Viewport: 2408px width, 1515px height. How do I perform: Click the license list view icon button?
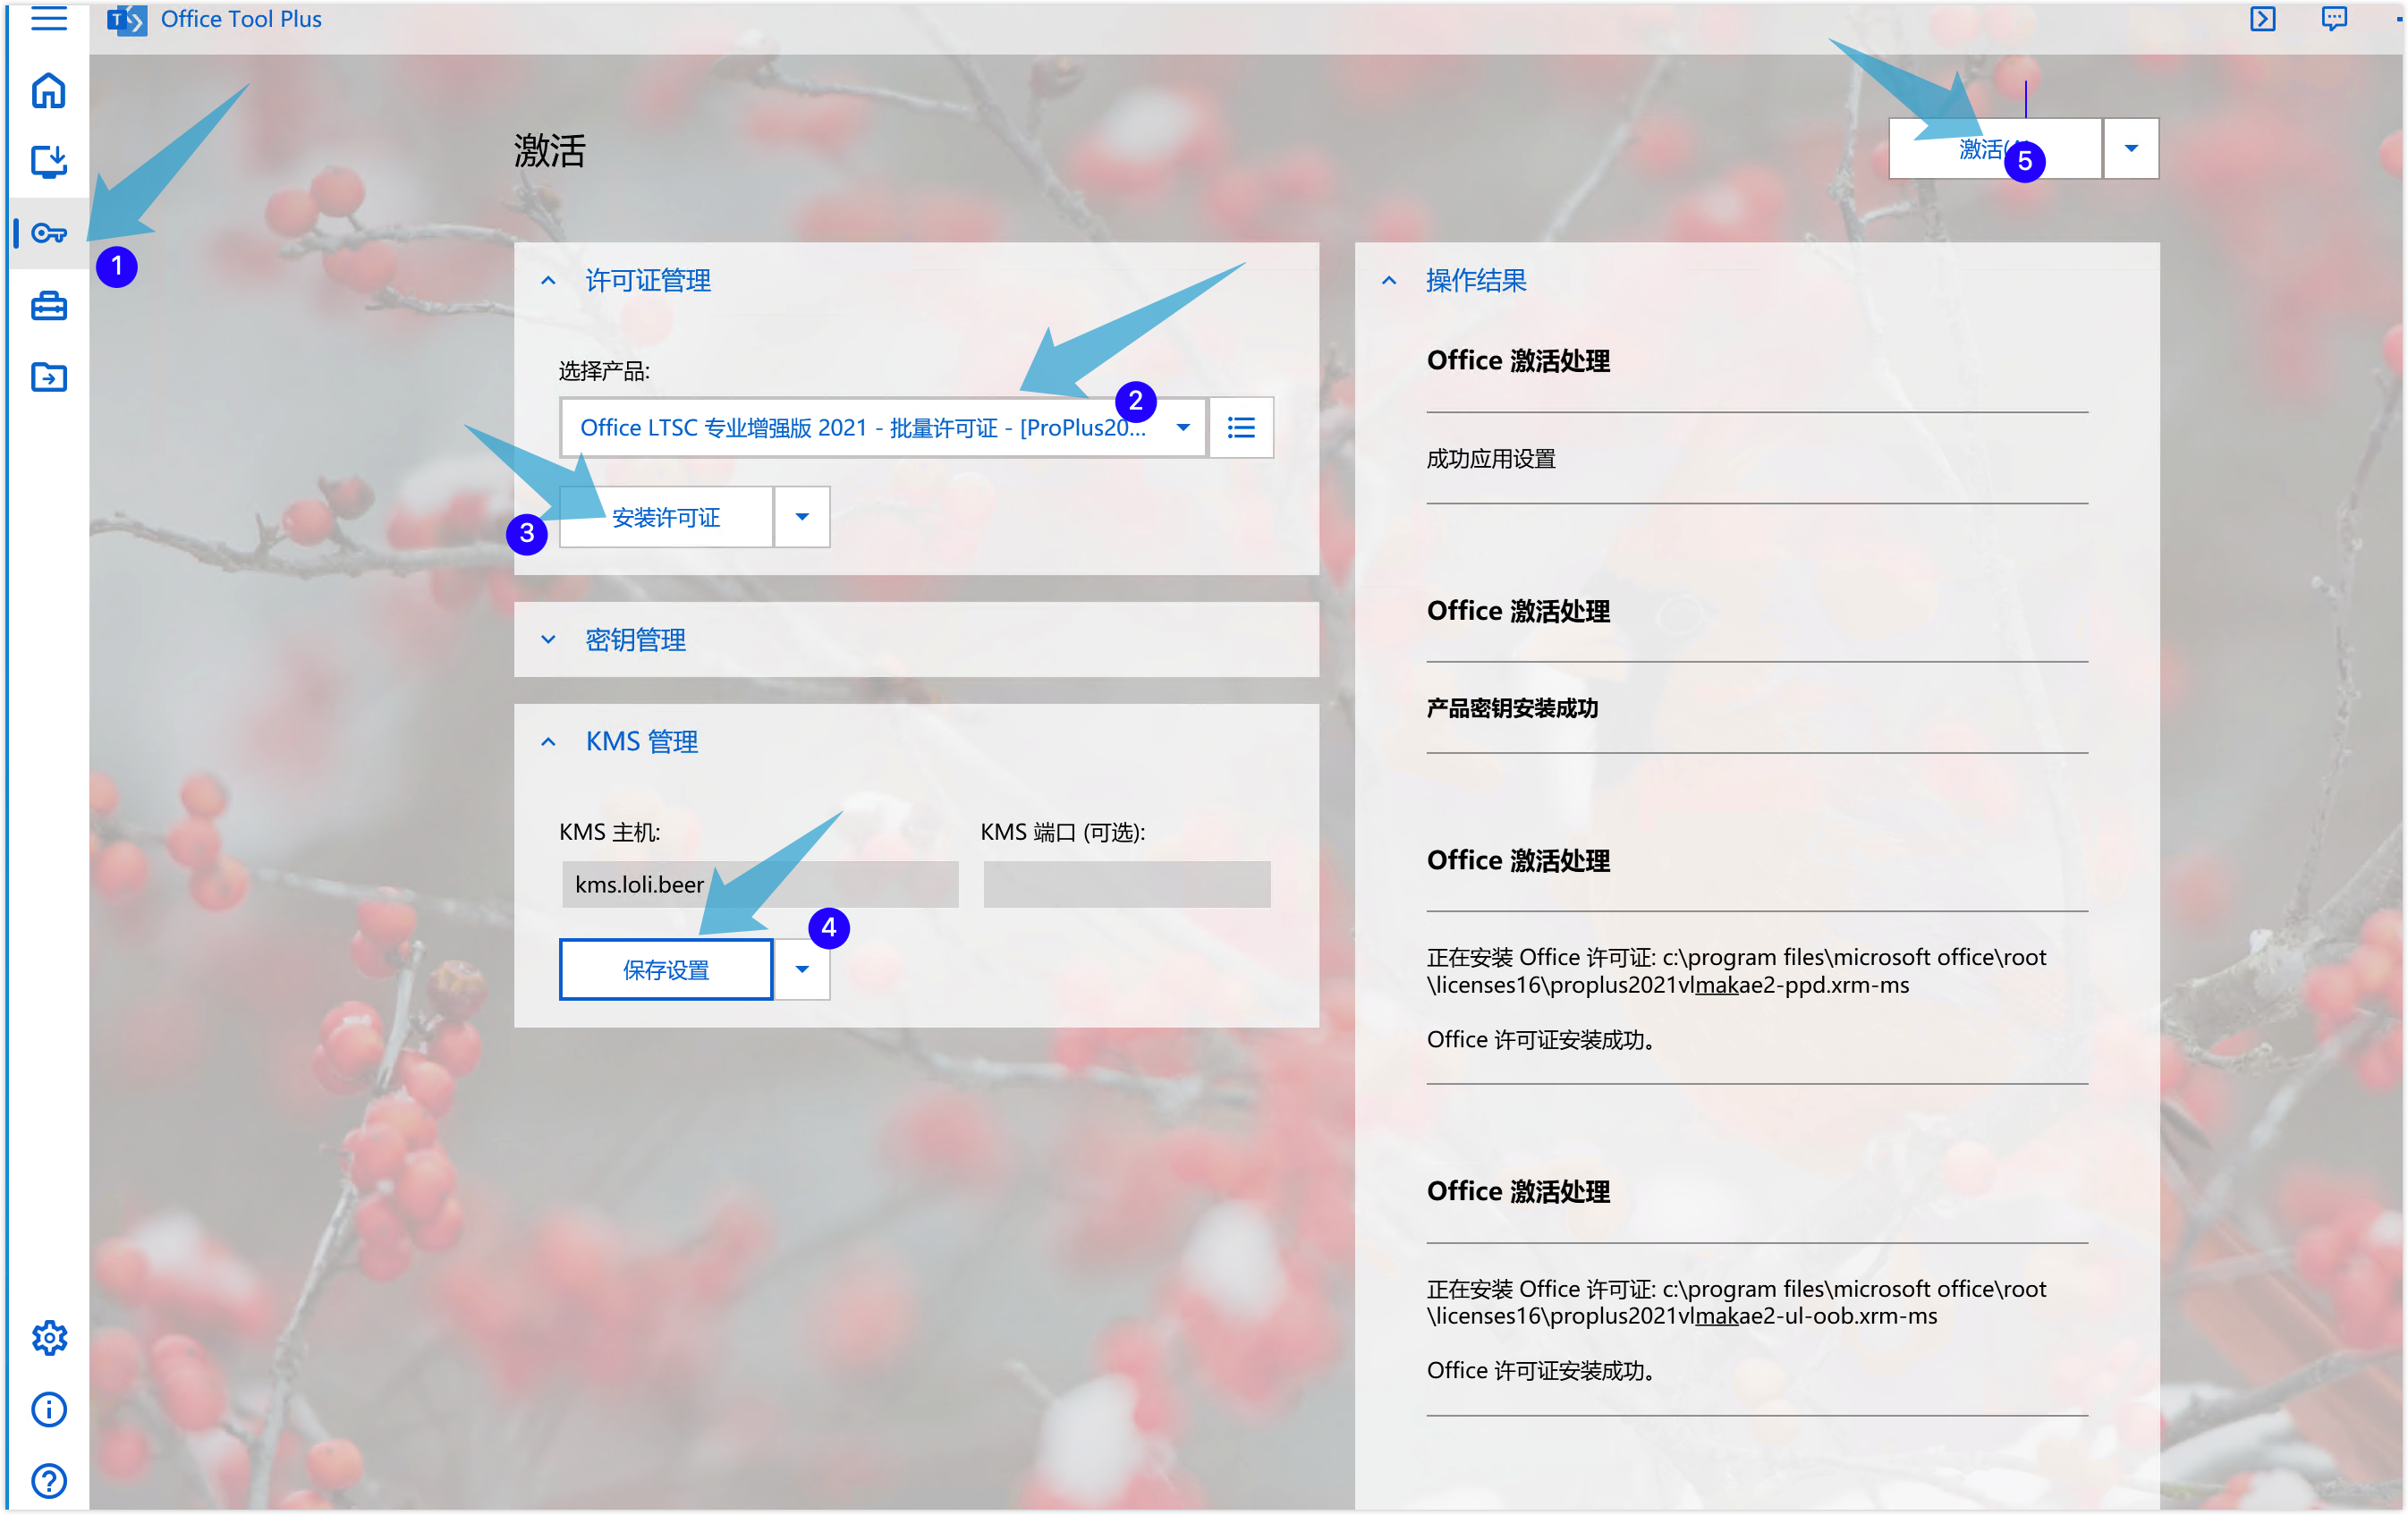pyautogui.click(x=1241, y=428)
